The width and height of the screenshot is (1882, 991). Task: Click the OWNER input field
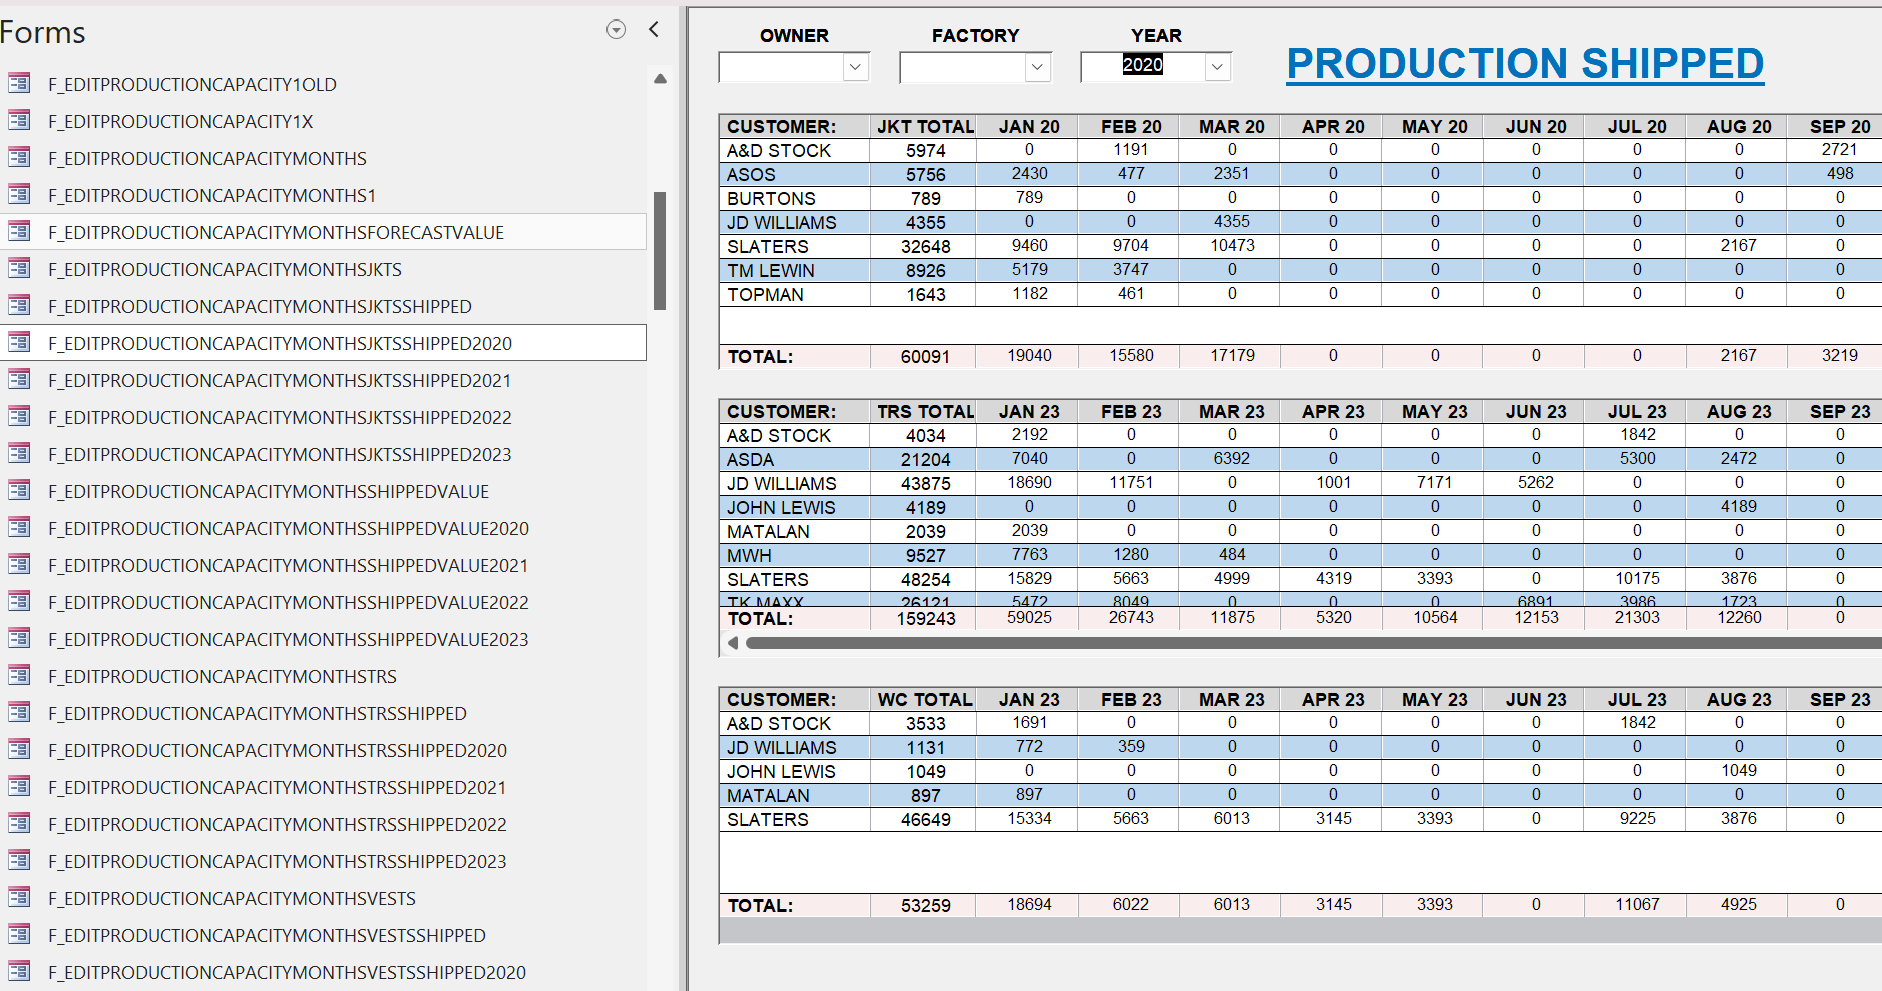tap(782, 67)
